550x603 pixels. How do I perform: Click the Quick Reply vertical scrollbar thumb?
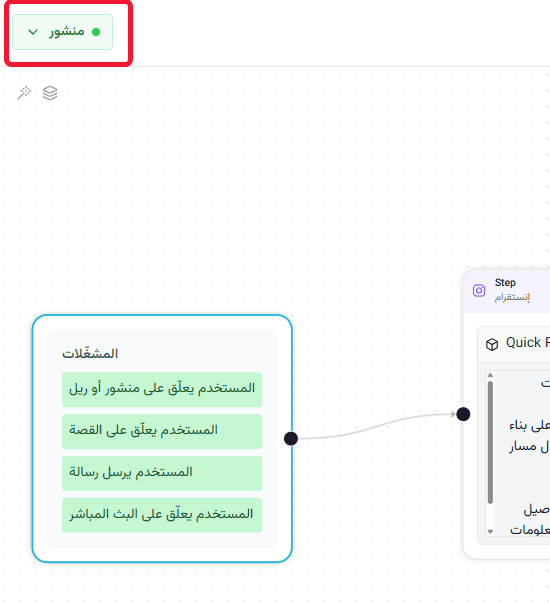(490, 442)
